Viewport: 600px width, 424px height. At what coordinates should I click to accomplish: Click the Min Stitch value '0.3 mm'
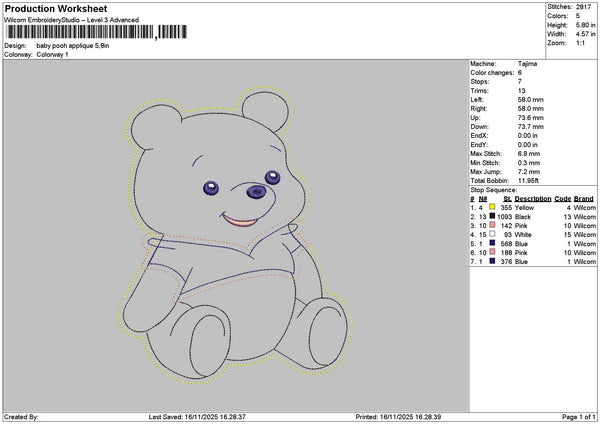[x=529, y=163]
